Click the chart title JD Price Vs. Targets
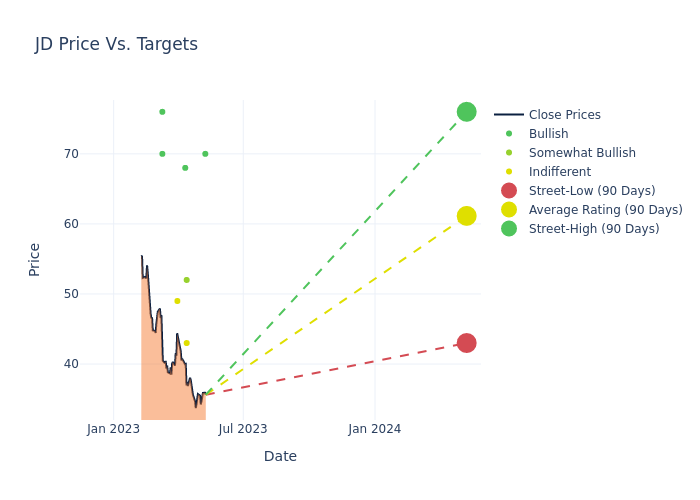This screenshot has width=700, height=500. [116, 44]
